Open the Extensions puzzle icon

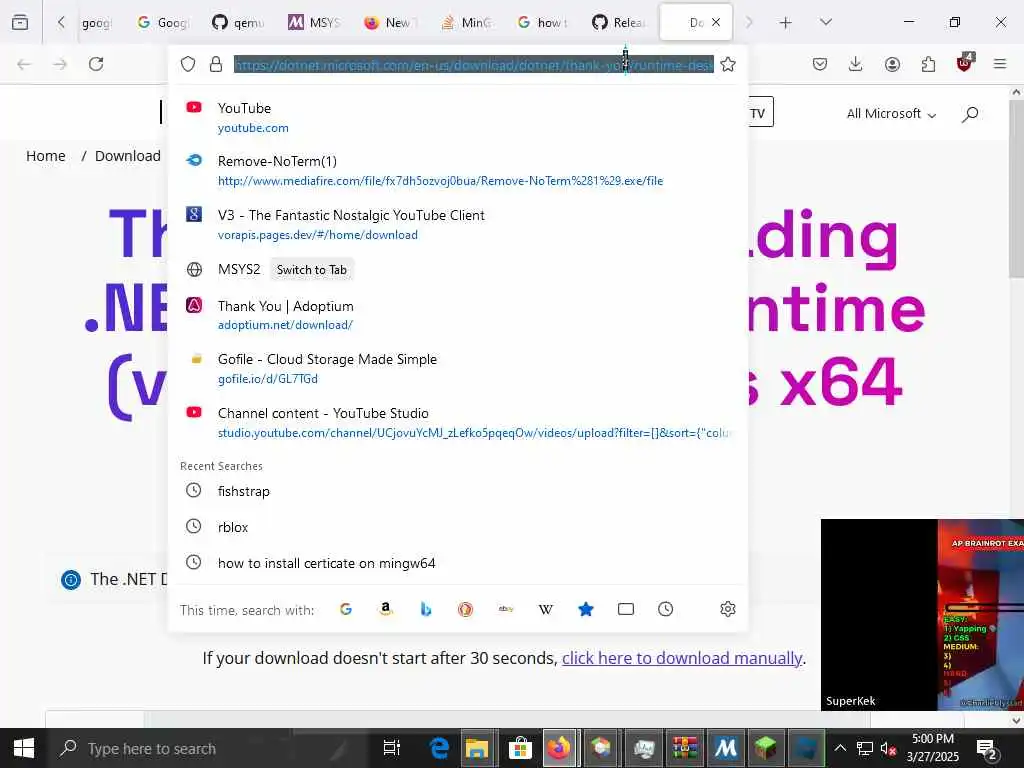click(x=928, y=64)
